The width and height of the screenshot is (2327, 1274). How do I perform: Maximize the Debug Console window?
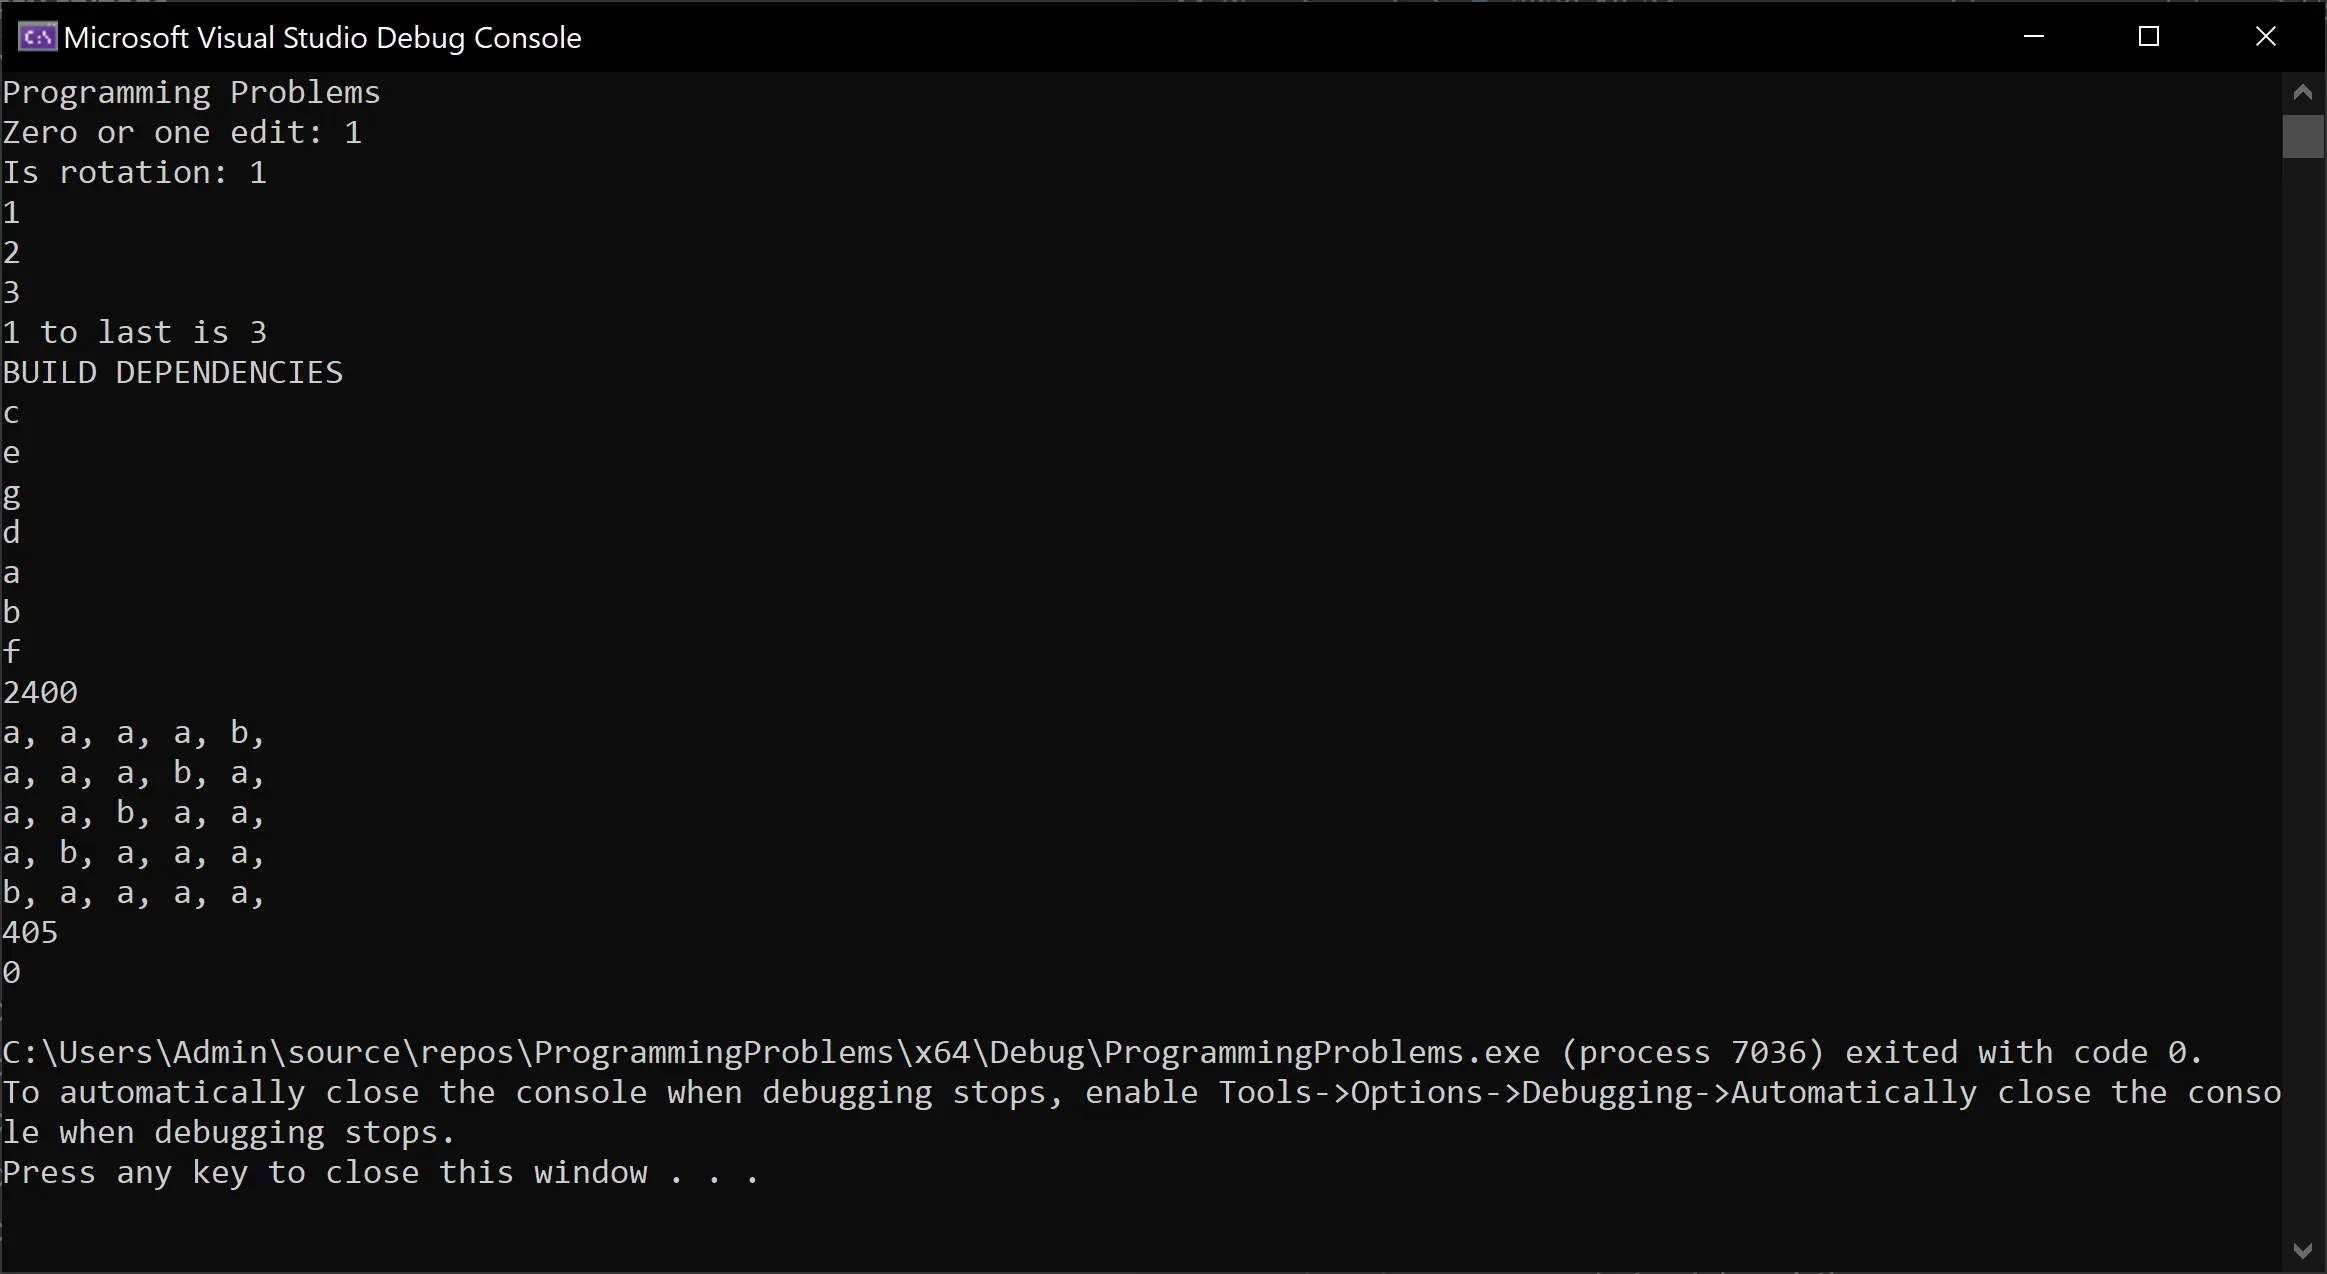point(2149,37)
